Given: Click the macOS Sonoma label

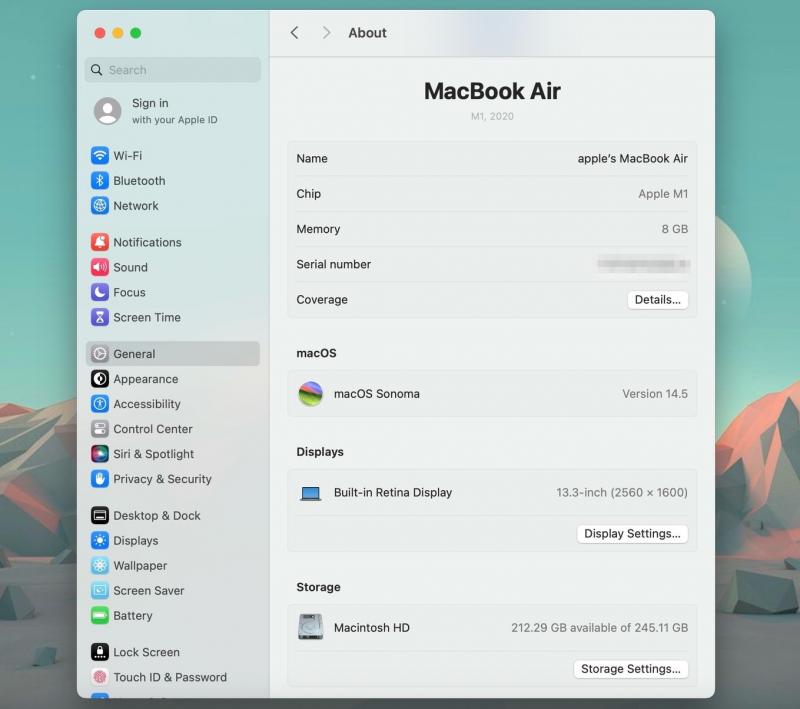Looking at the screenshot, I should click(377, 394).
